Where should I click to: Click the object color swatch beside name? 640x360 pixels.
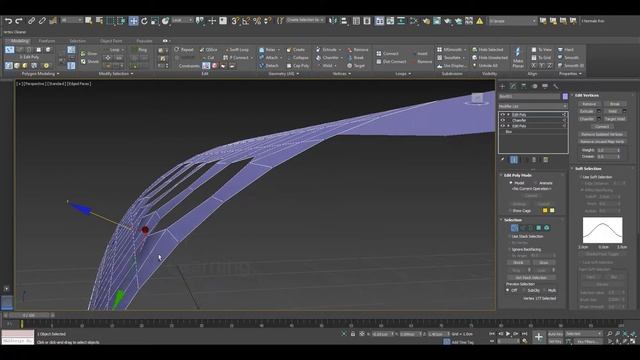point(565,96)
